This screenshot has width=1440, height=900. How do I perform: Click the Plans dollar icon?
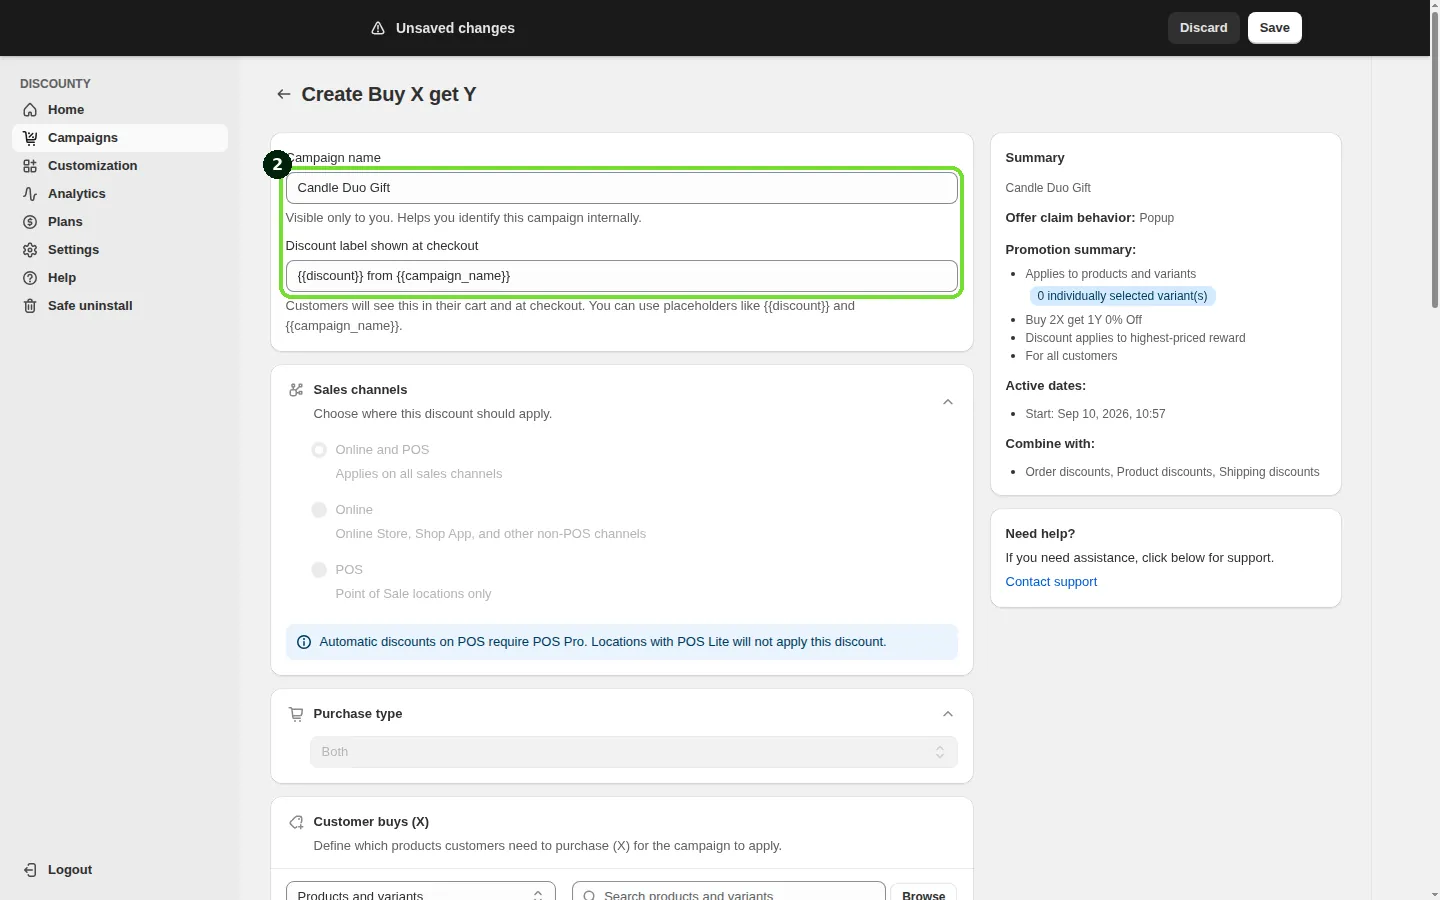(30, 222)
